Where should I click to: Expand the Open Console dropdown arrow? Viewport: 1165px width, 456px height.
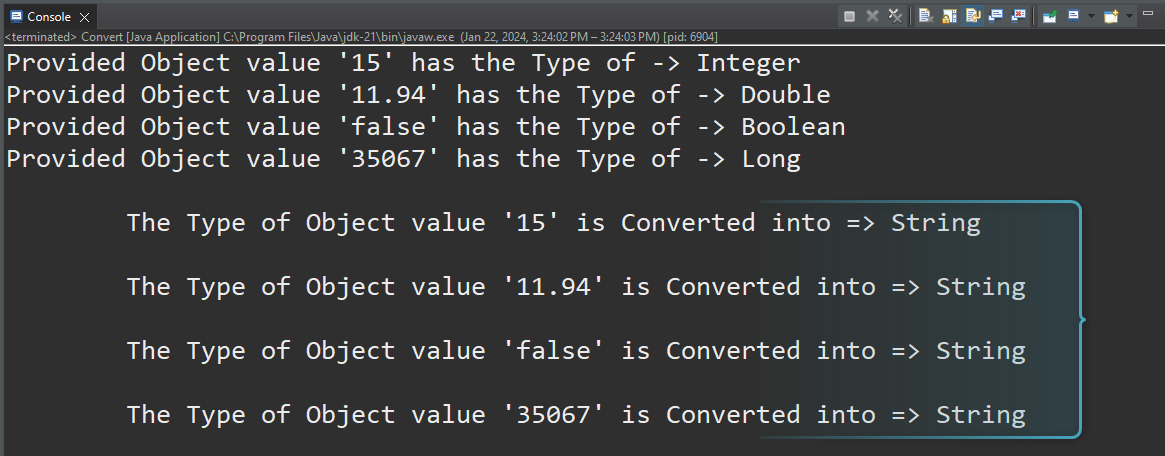click(x=1131, y=16)
